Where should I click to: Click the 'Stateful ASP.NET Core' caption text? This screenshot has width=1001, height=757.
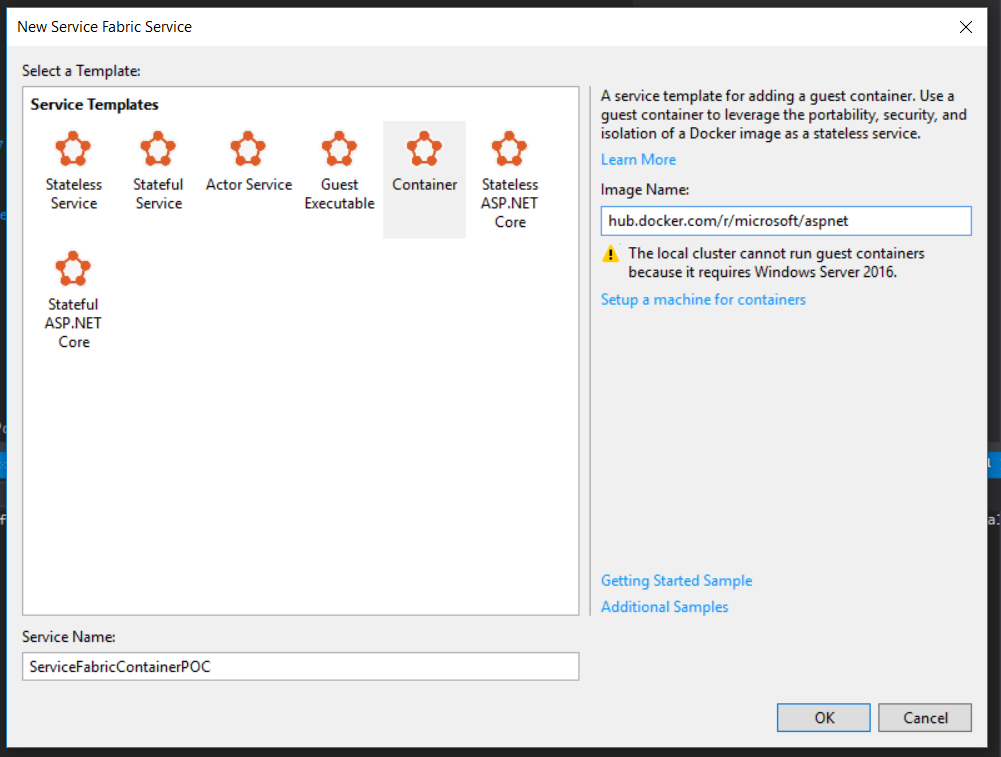point(73,323)
